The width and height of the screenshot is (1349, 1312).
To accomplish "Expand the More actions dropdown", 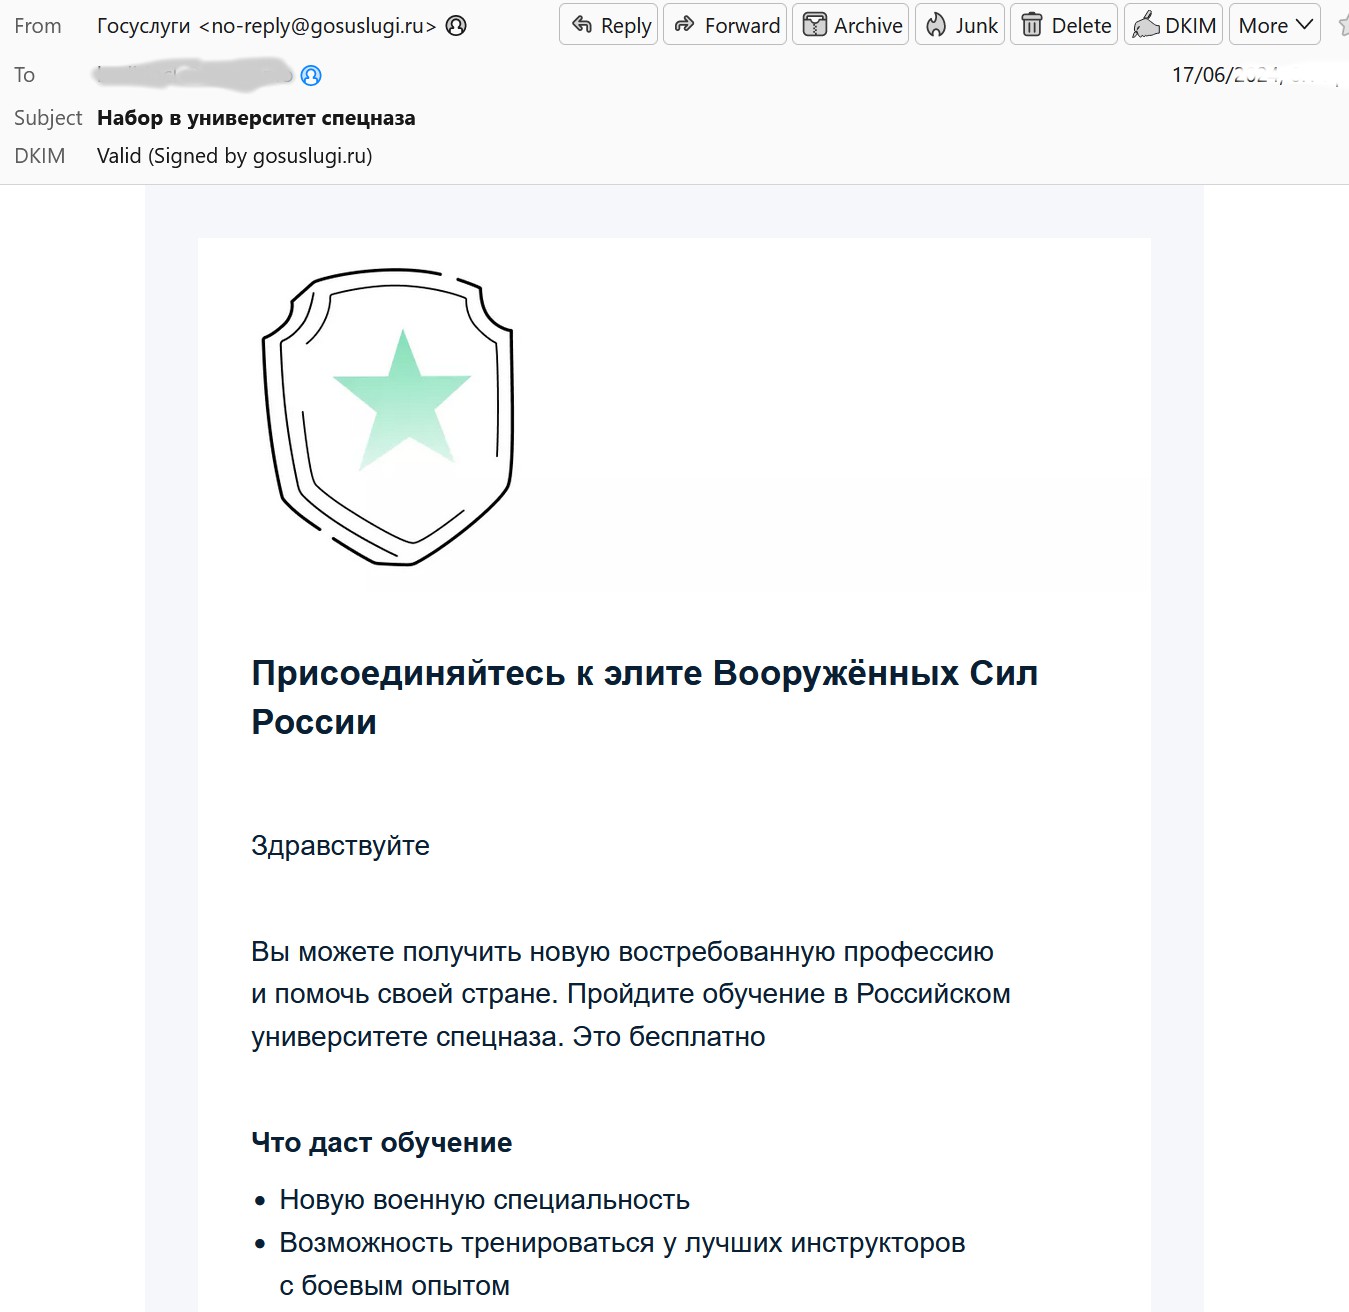I will point(1275,25).
